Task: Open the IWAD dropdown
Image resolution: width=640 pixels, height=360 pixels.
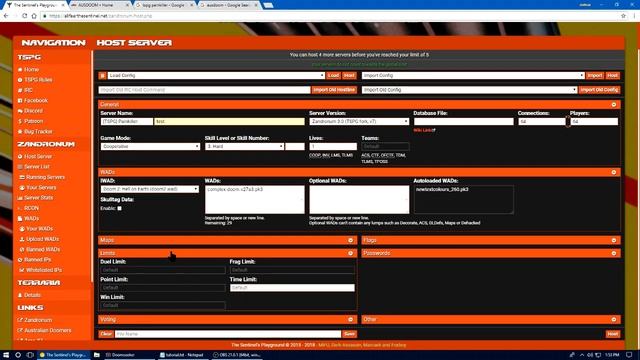Action: pyautogui.click(x=150, y=189)
